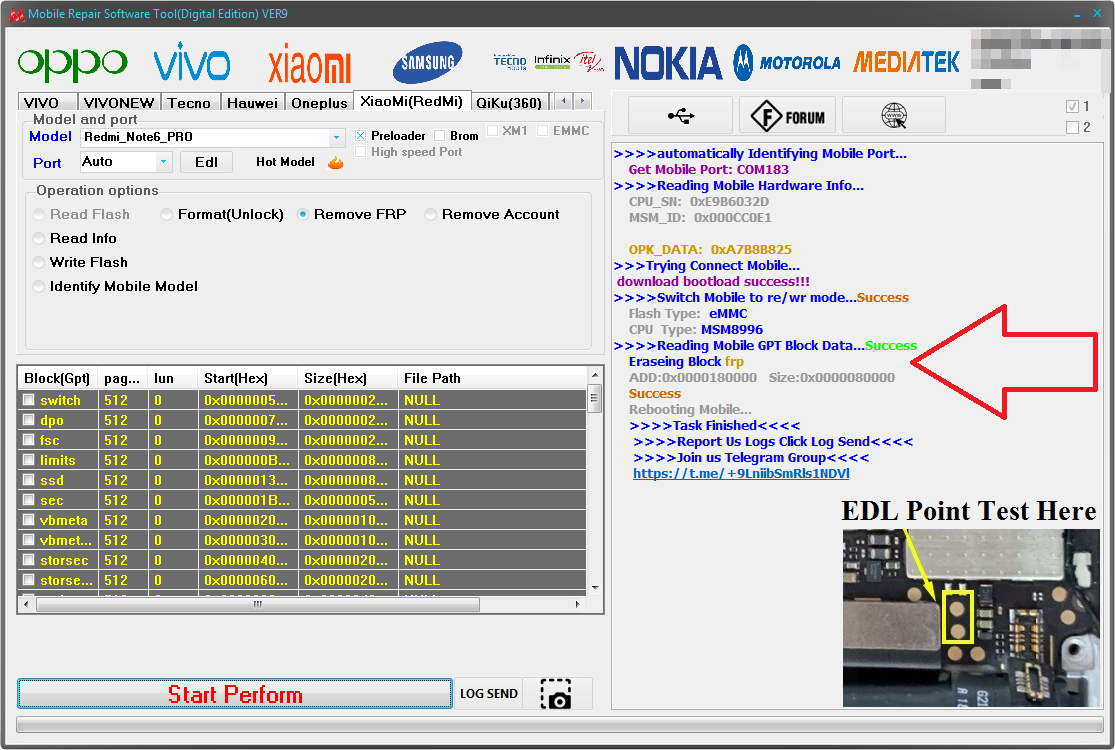Select the XiaoMi(RedMi) tab
Image resolution: width=1115 pixels, height=750 pixels.
click(x=412, y=101)
